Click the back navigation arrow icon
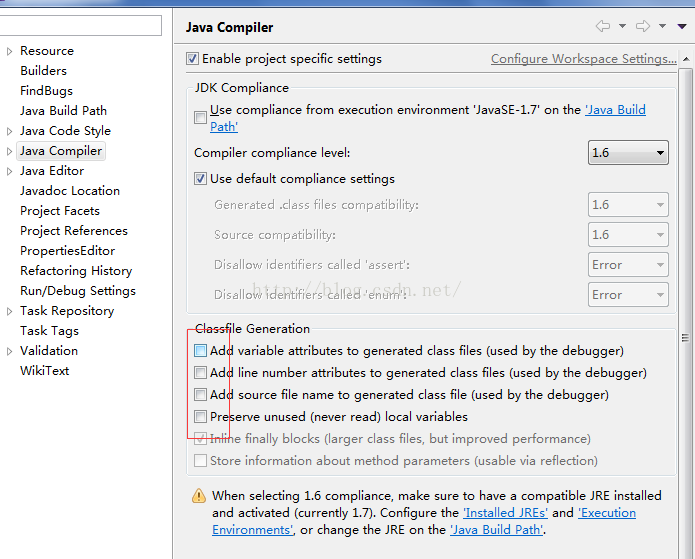The image size is (695, 559). (x=602, y=26)
